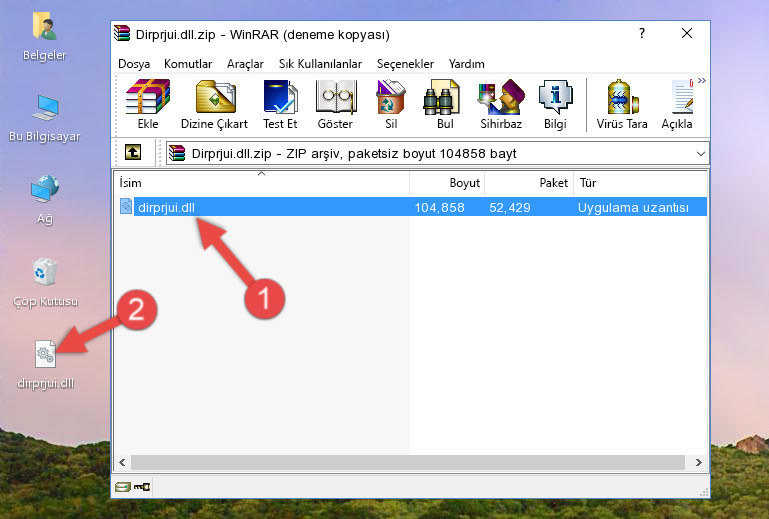Launch the Sihirbaz wizard

[x=501, y=104]
